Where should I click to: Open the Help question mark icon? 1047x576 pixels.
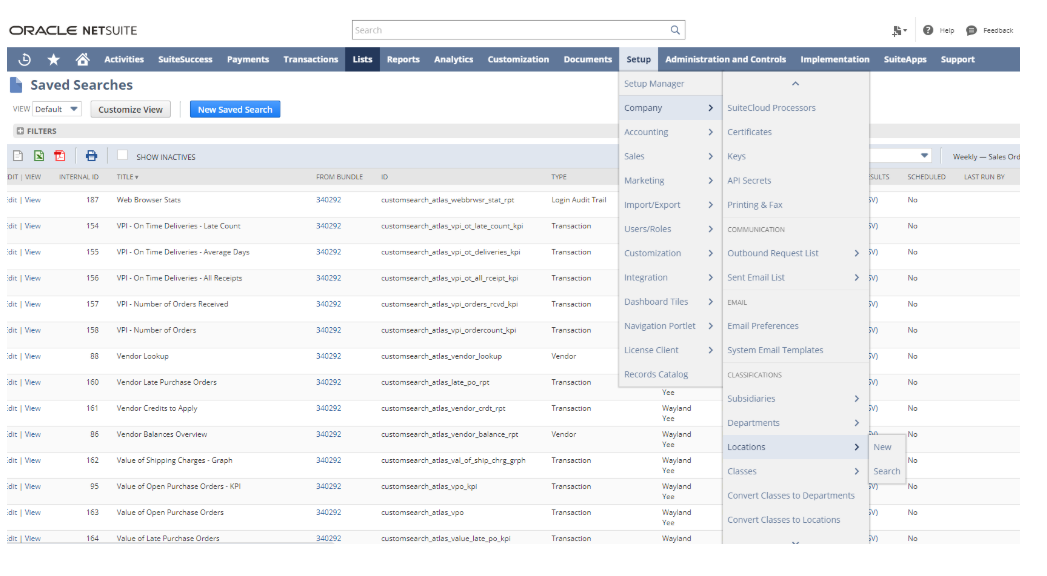(927, 30)
